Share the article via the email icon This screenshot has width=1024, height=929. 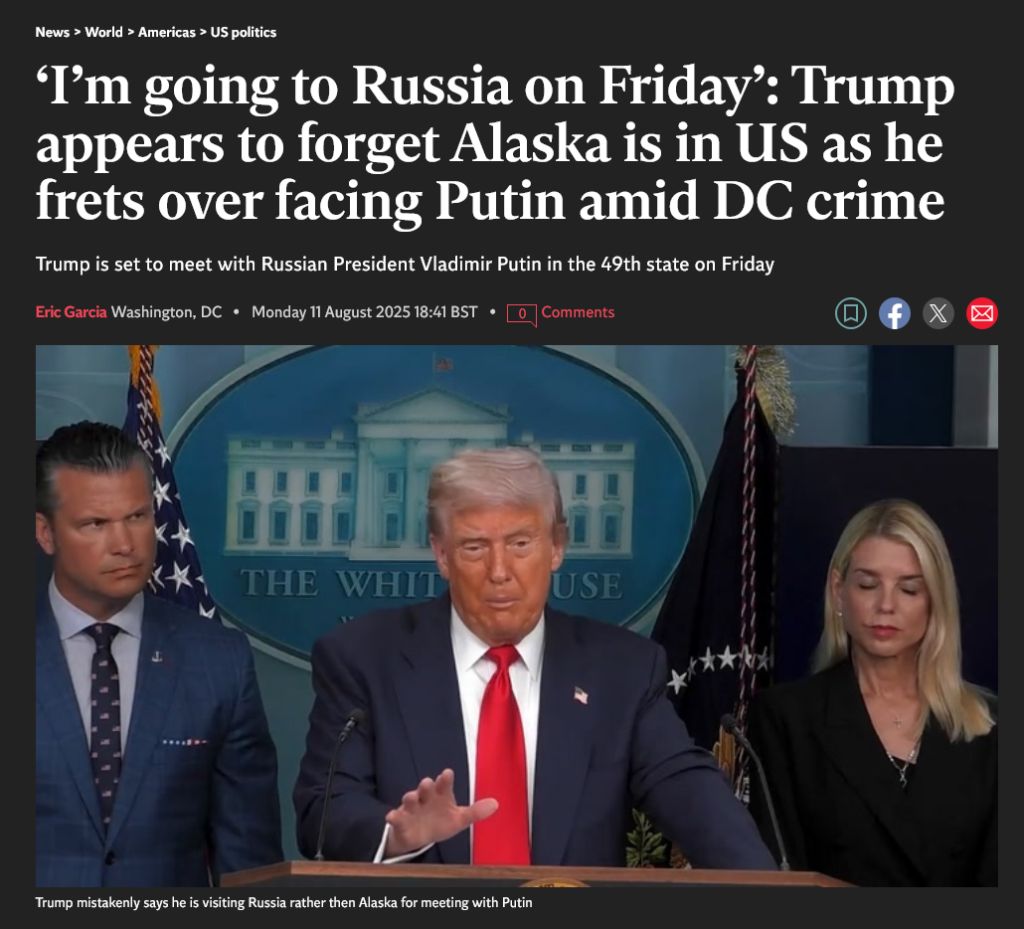982,313
